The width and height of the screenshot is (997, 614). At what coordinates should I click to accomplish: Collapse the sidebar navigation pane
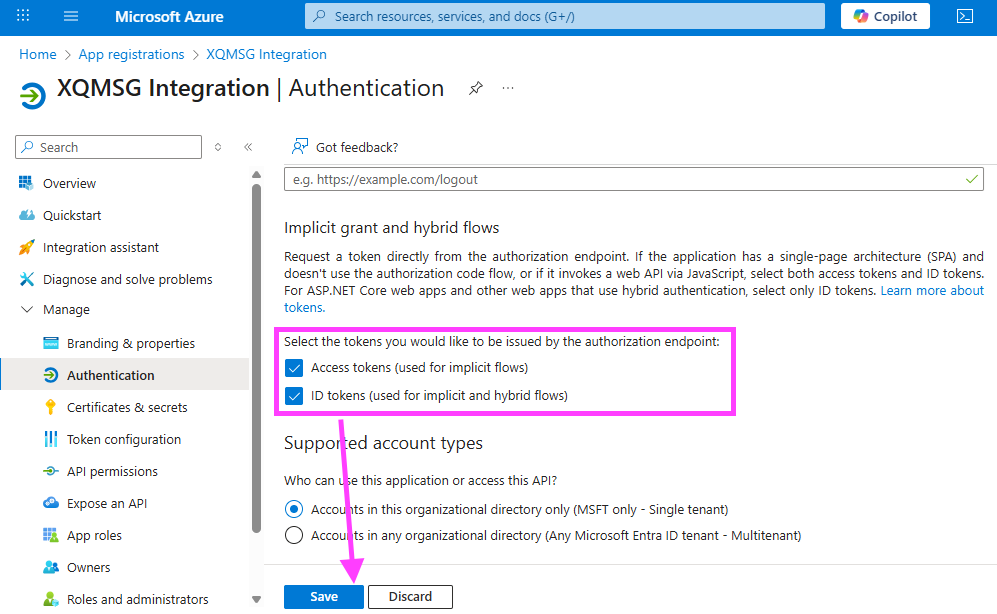(x=248, y=147)
